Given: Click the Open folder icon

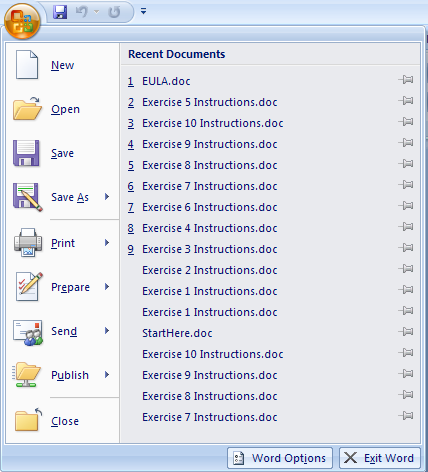Looking at the screenshot, I should 27,109.
